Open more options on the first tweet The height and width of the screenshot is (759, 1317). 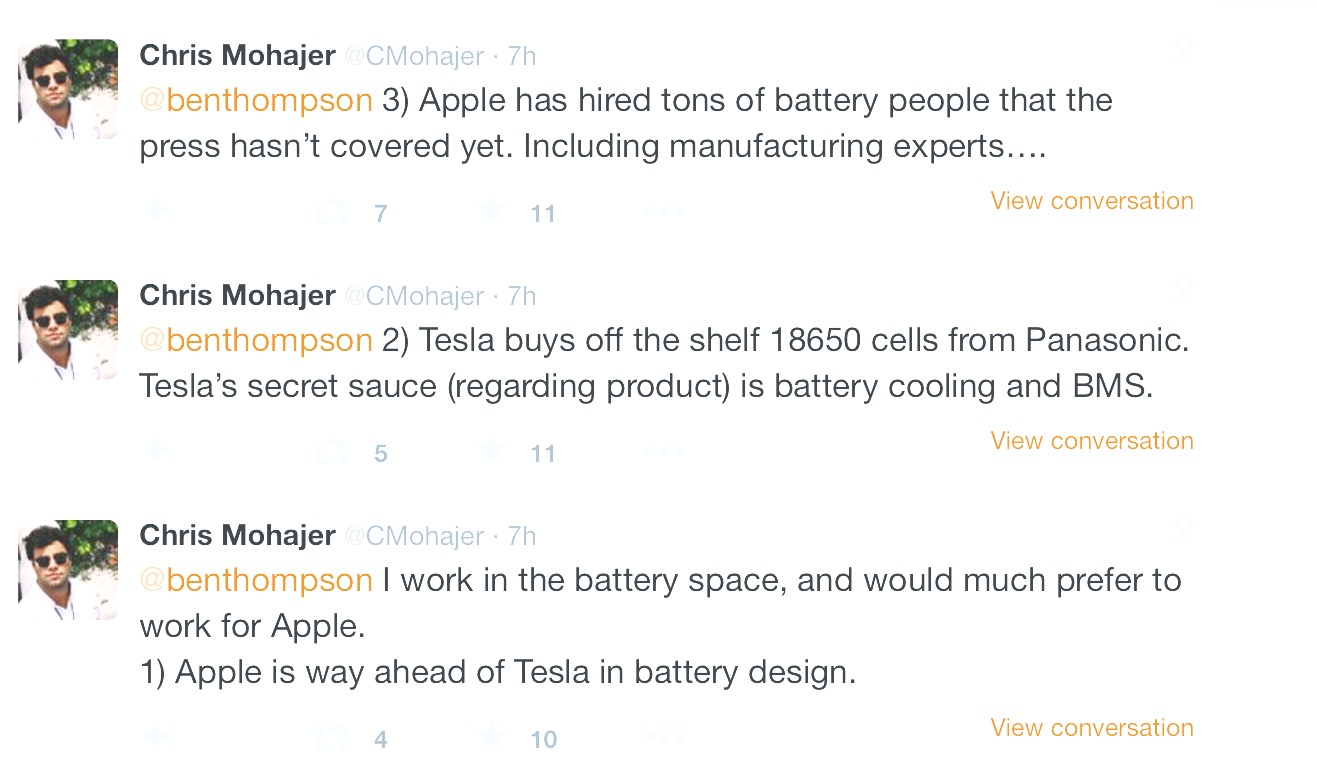point(665,213)
